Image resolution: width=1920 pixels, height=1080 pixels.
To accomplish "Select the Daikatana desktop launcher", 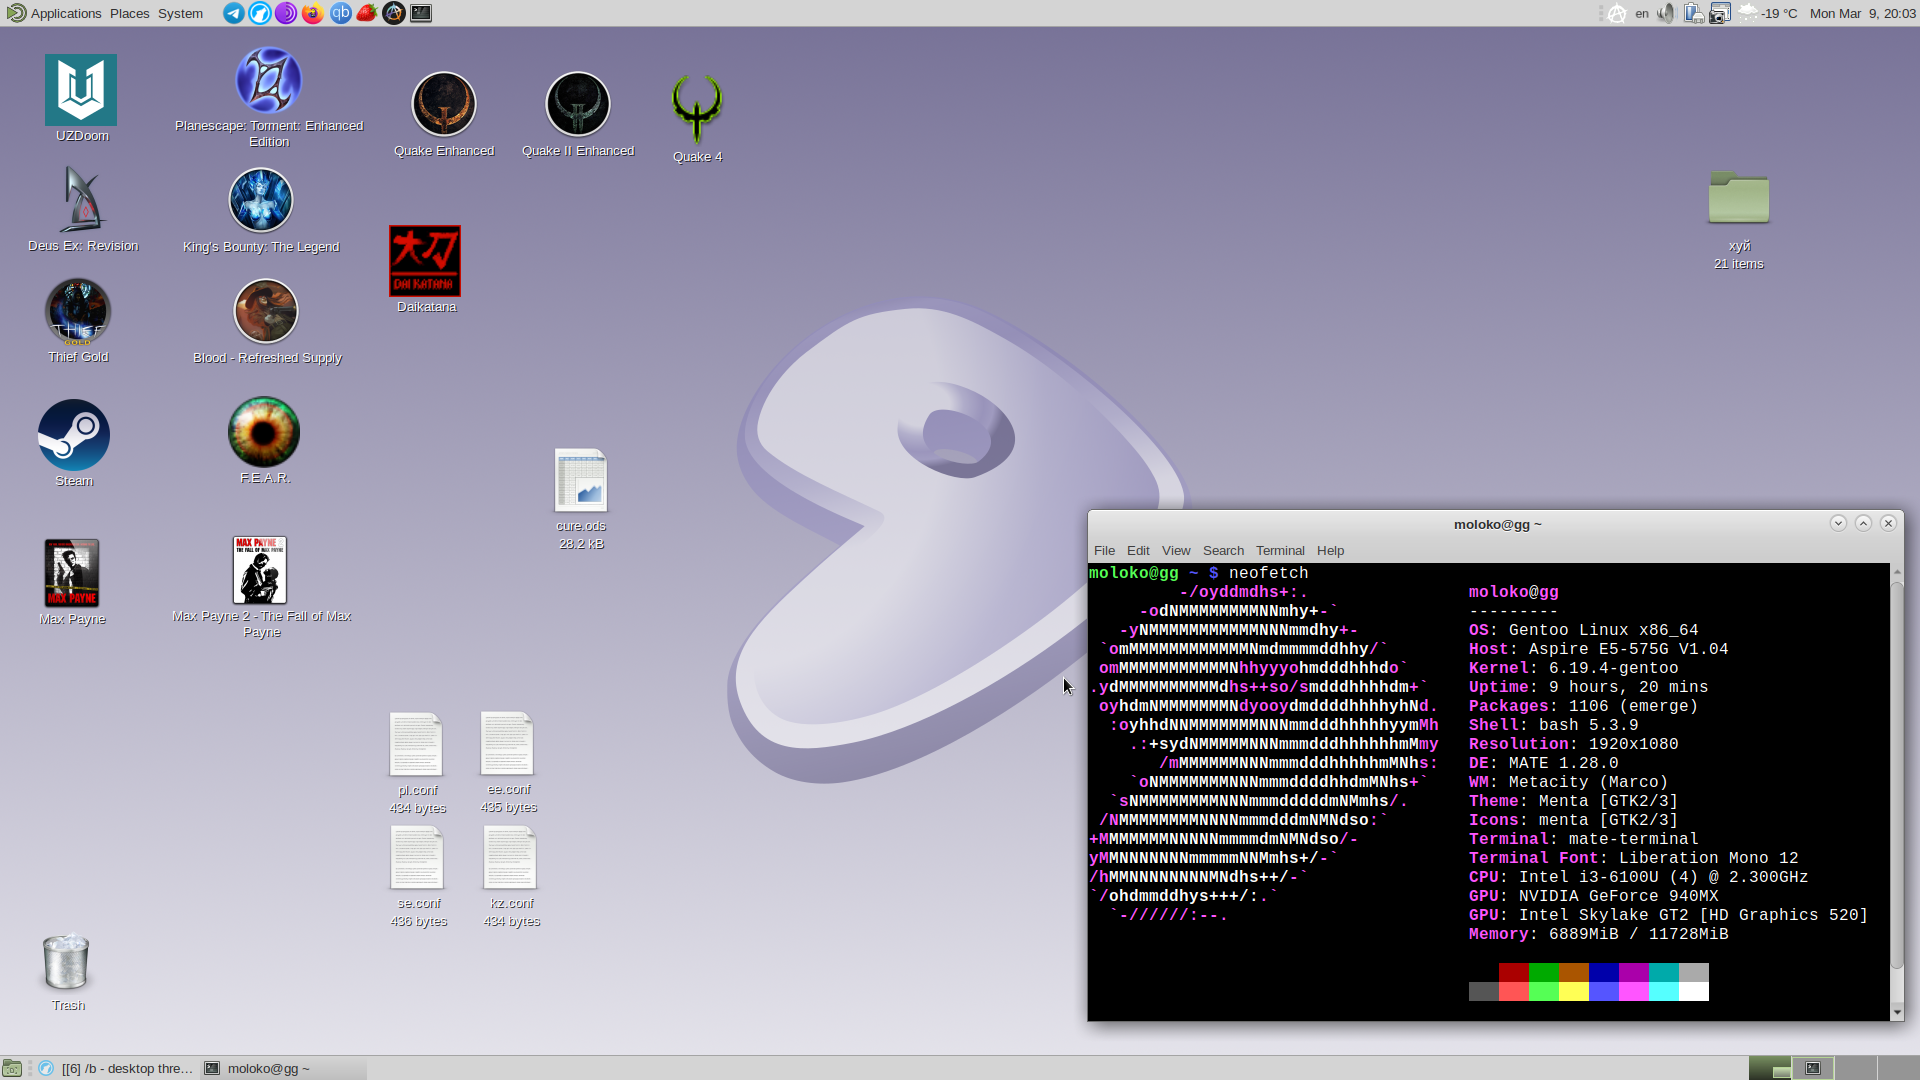I will click(425, 262).
